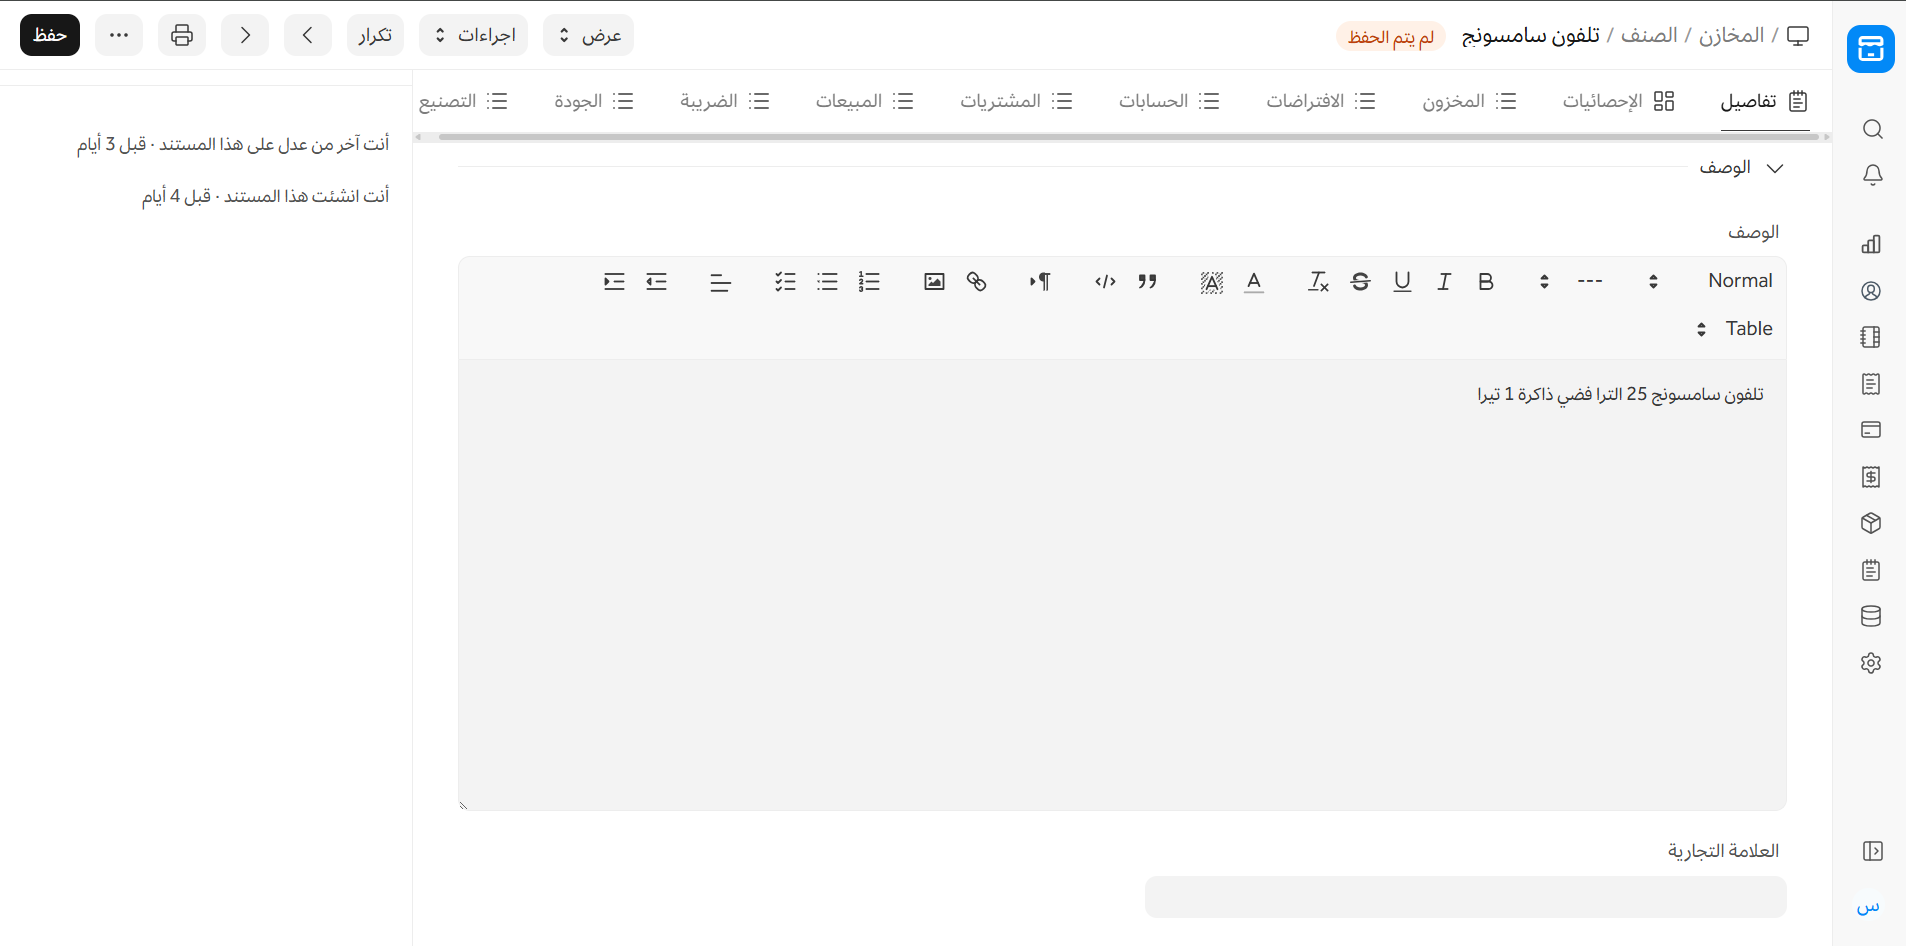
Task: Click the insert link icon
Action: (976, 282)
